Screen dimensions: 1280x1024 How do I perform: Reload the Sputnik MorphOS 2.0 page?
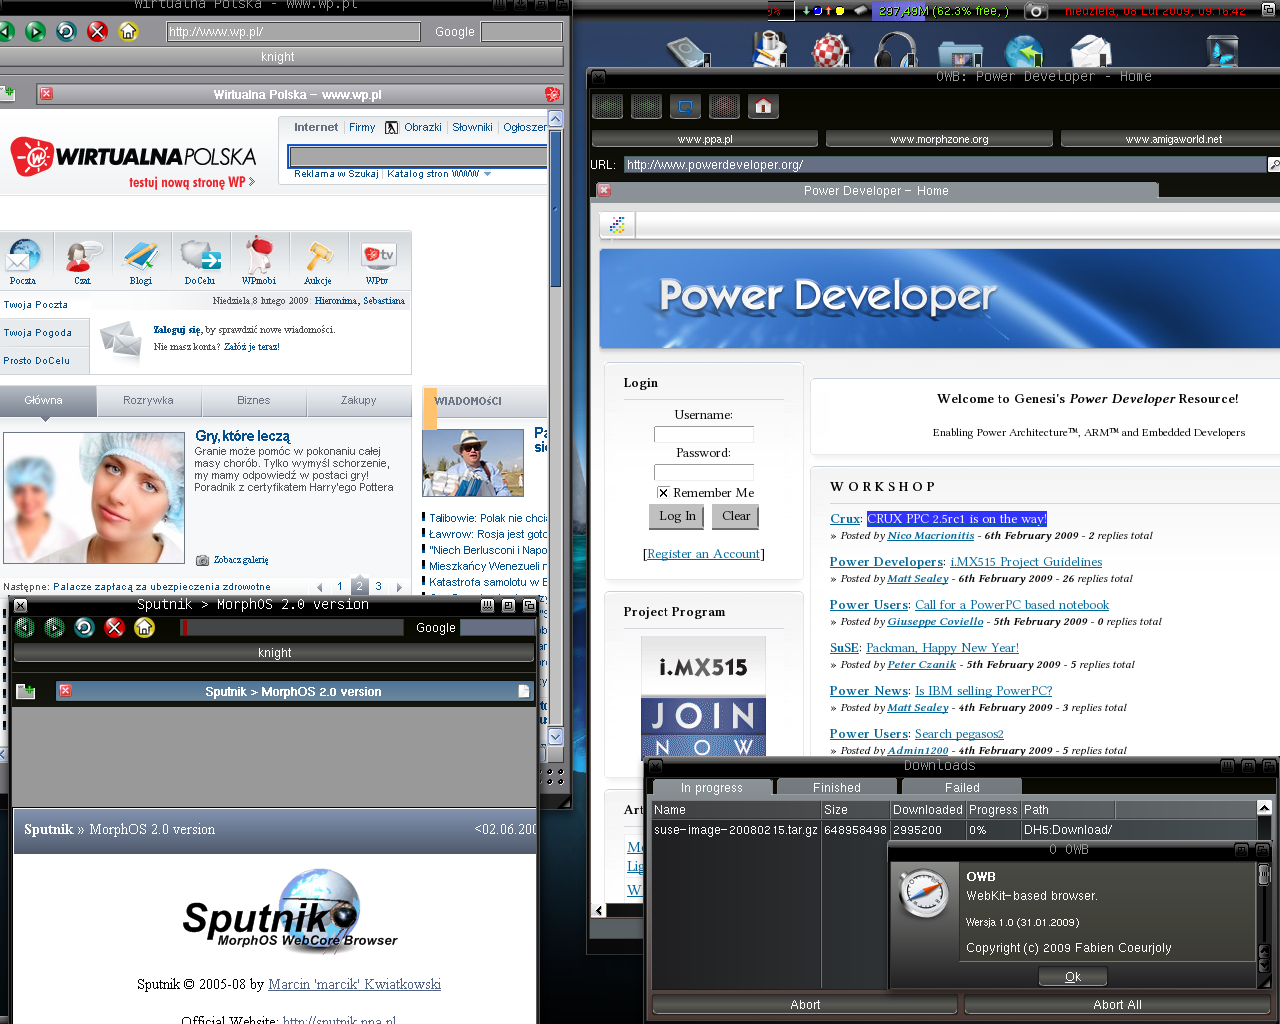[x=85, y=627]
